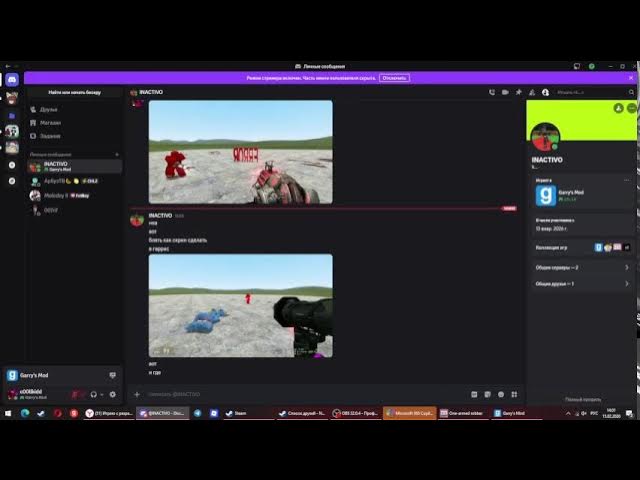Click the message input box for INACTIVO

[x=306, y=395]
